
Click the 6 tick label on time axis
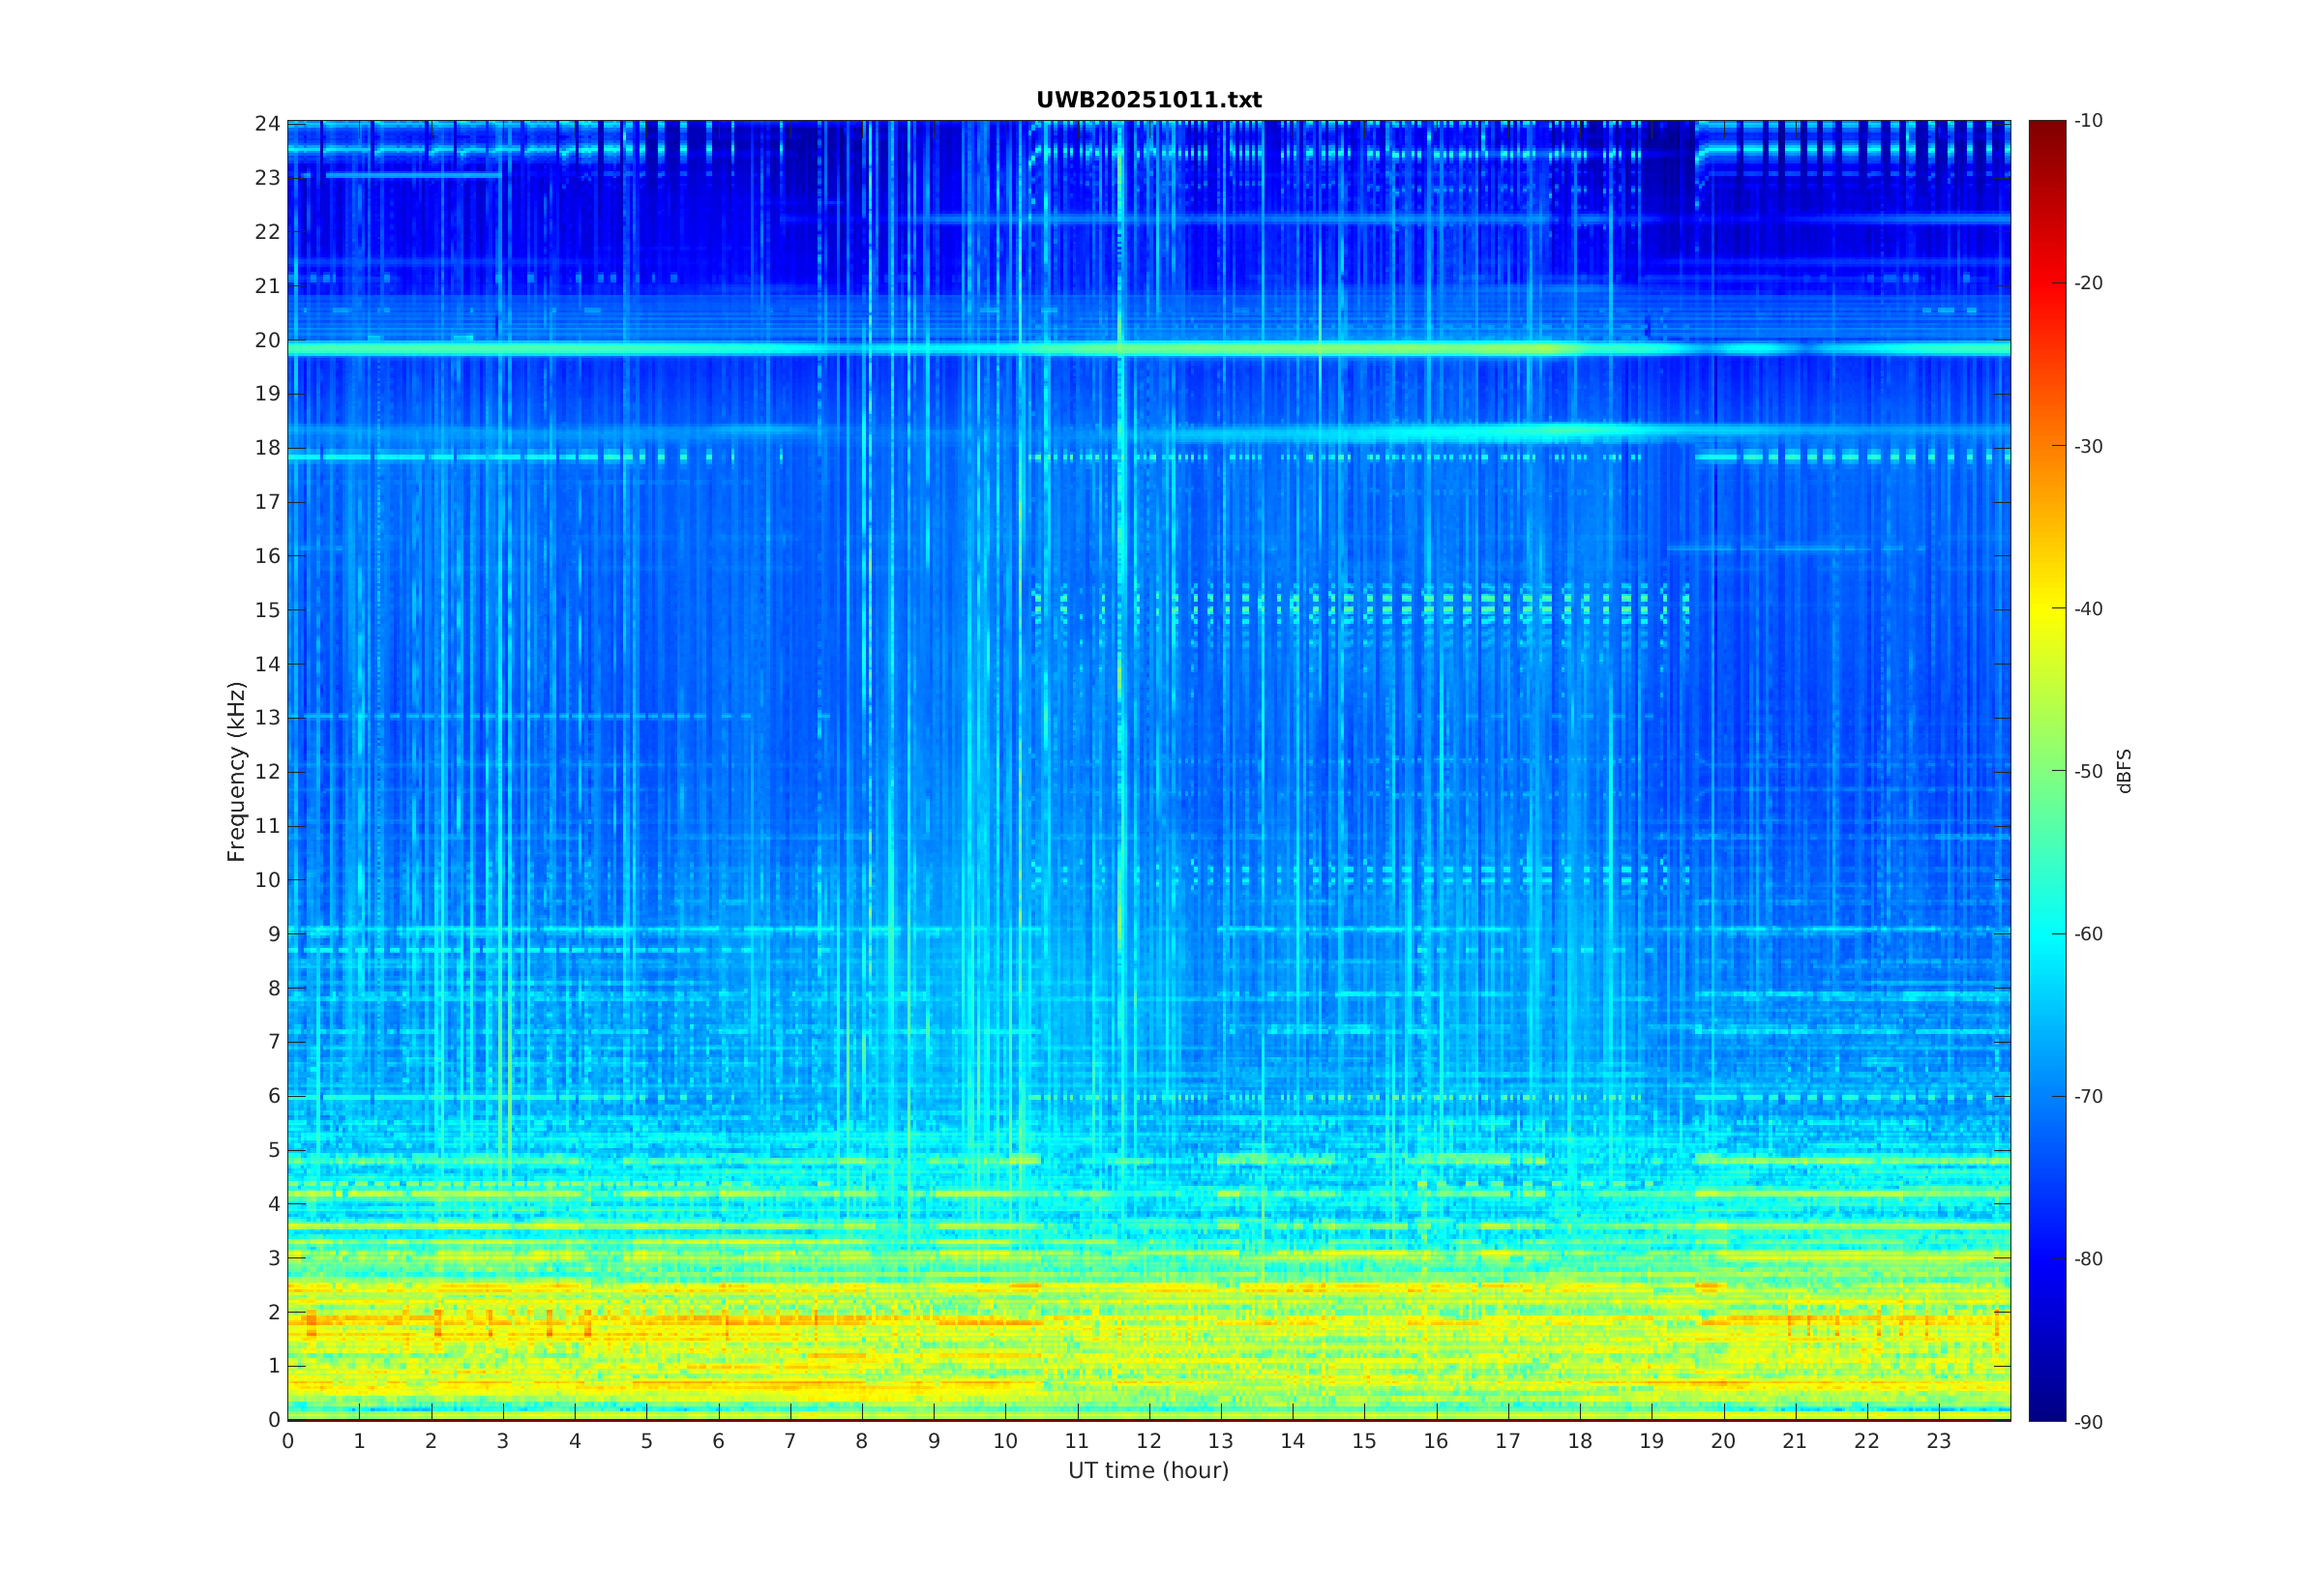[718, 1441]
